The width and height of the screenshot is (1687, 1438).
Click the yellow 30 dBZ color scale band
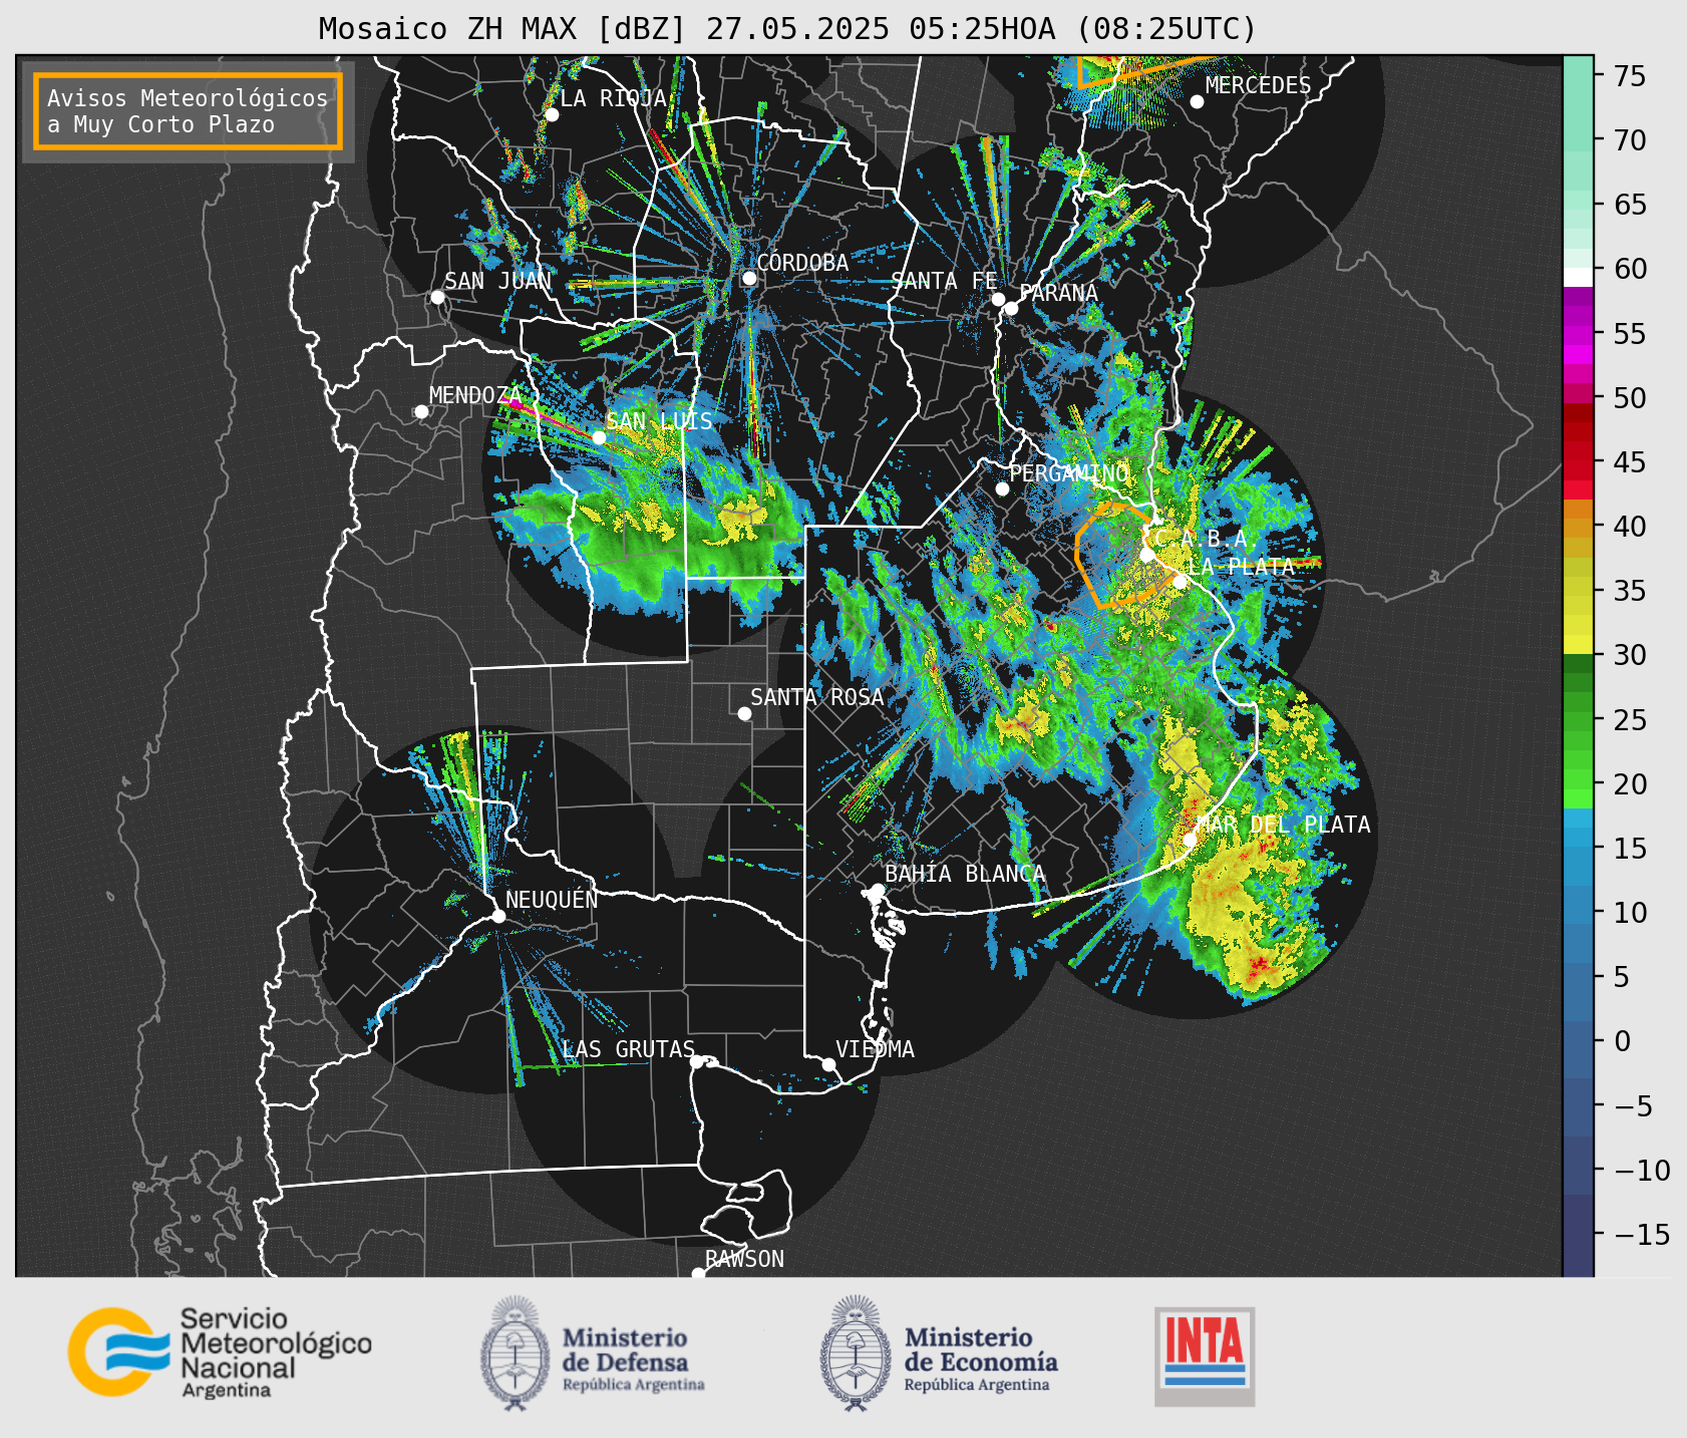click(x=1578, y=645)
